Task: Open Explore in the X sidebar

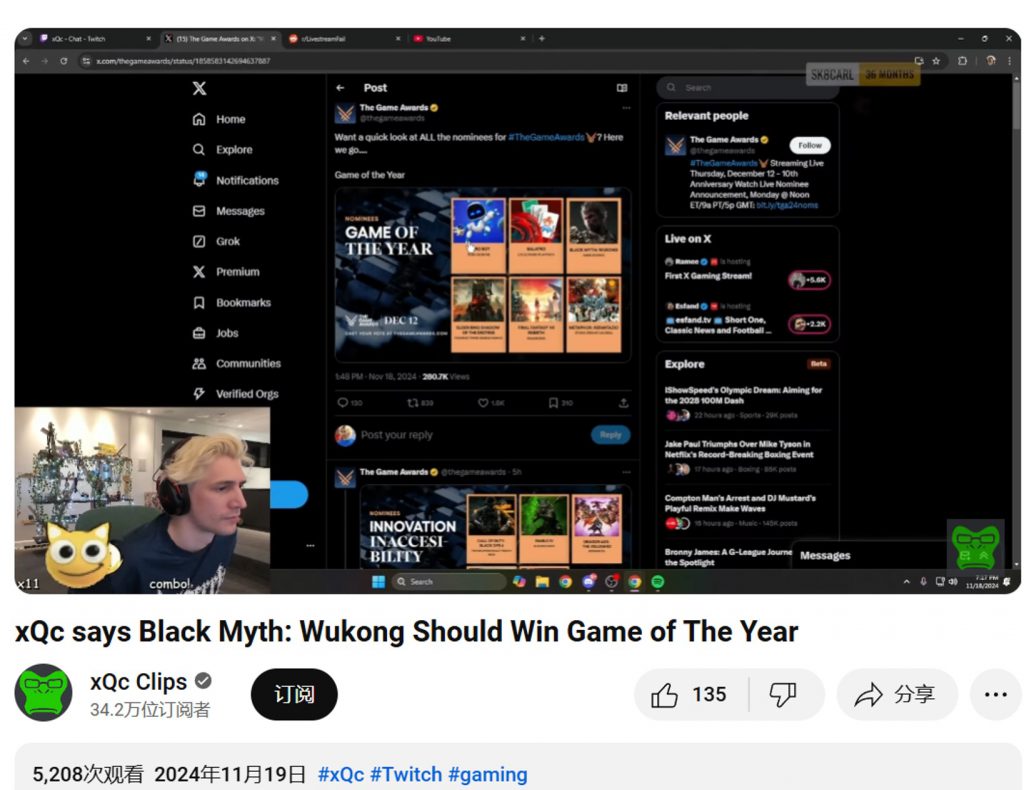Action: [x=222, y=150]
